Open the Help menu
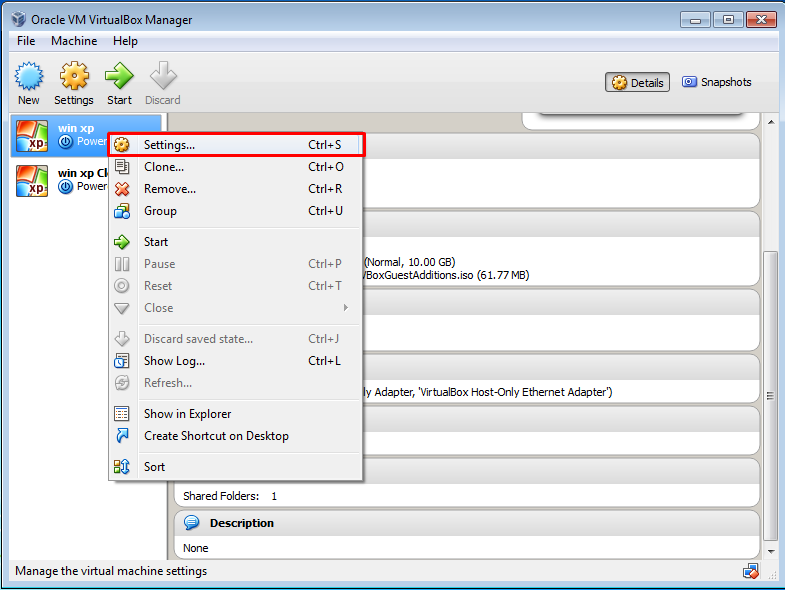785x590 pixels. click(125, 41)
